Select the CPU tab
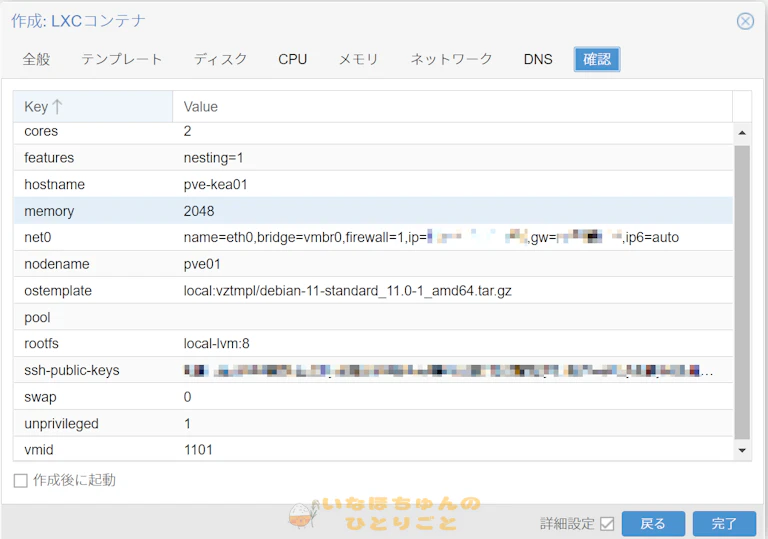 [x=292, y=59]
